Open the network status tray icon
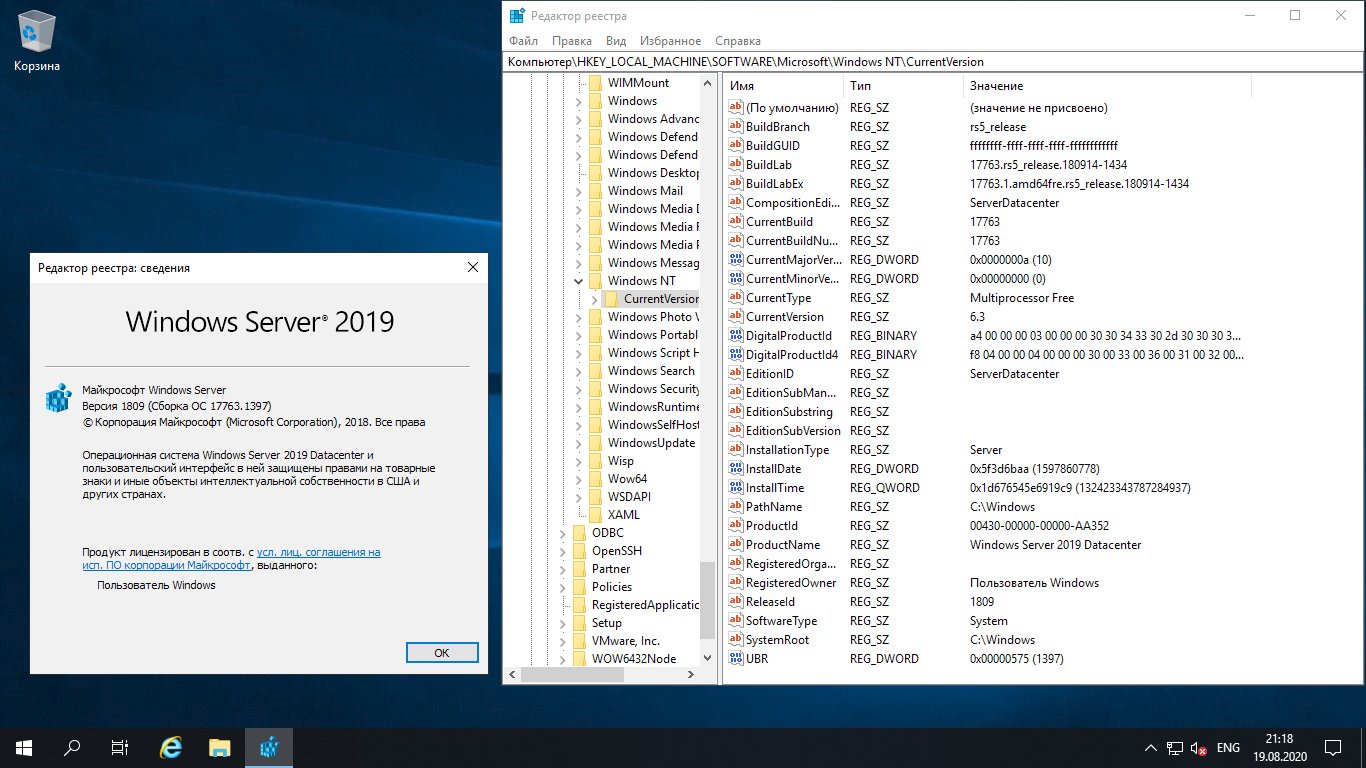Viewport: 1366px width, 768px height. pyautogui.click(x=1176, y=748)
